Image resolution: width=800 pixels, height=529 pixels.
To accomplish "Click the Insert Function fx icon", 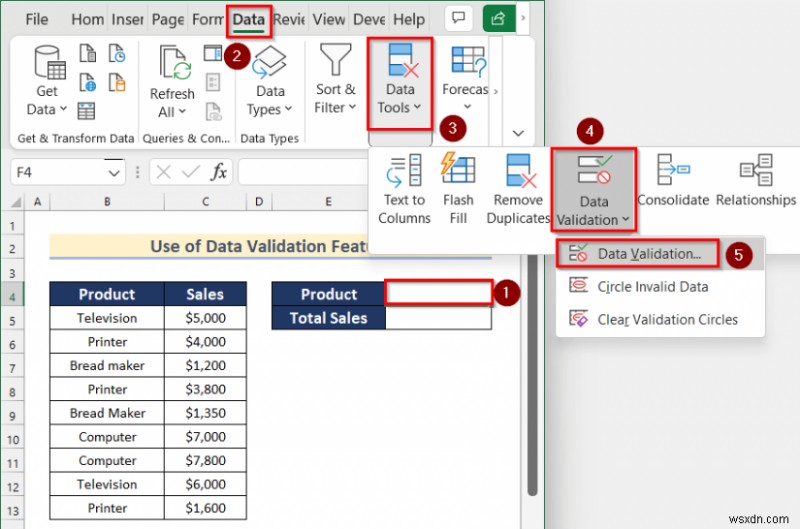I will 218,172.
